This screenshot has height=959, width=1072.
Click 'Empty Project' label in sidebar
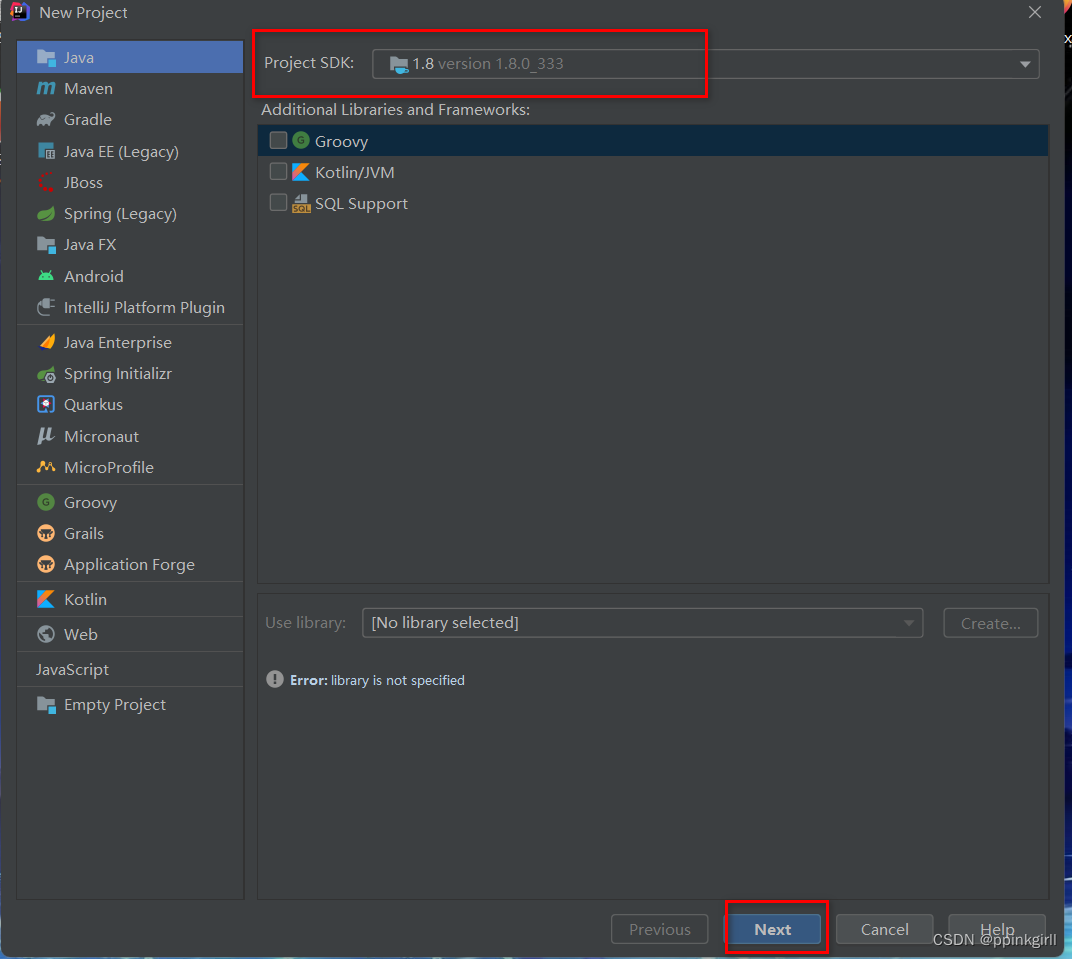coord(115,705)
